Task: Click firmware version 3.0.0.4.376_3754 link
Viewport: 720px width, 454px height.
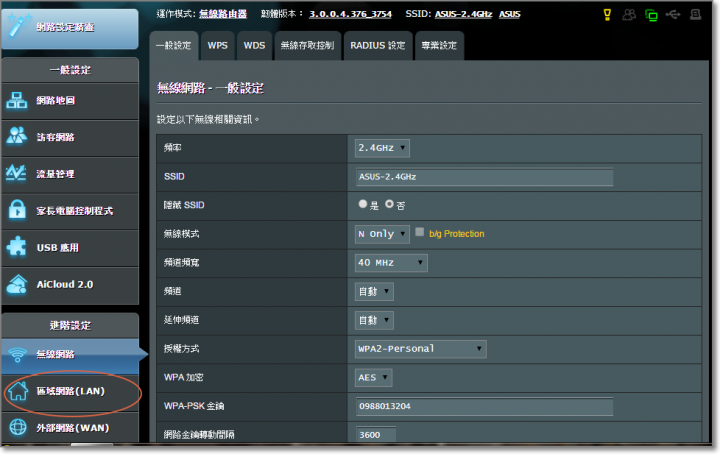Action: coord(350,14)
